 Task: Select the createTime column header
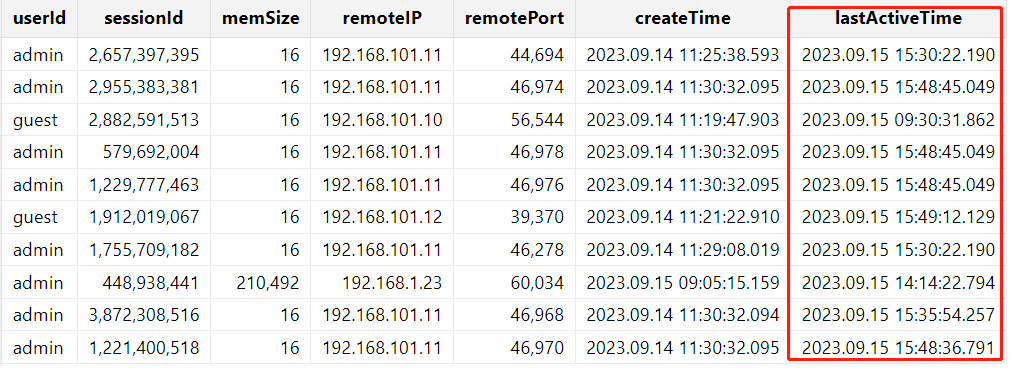click(x=683, y=19)
